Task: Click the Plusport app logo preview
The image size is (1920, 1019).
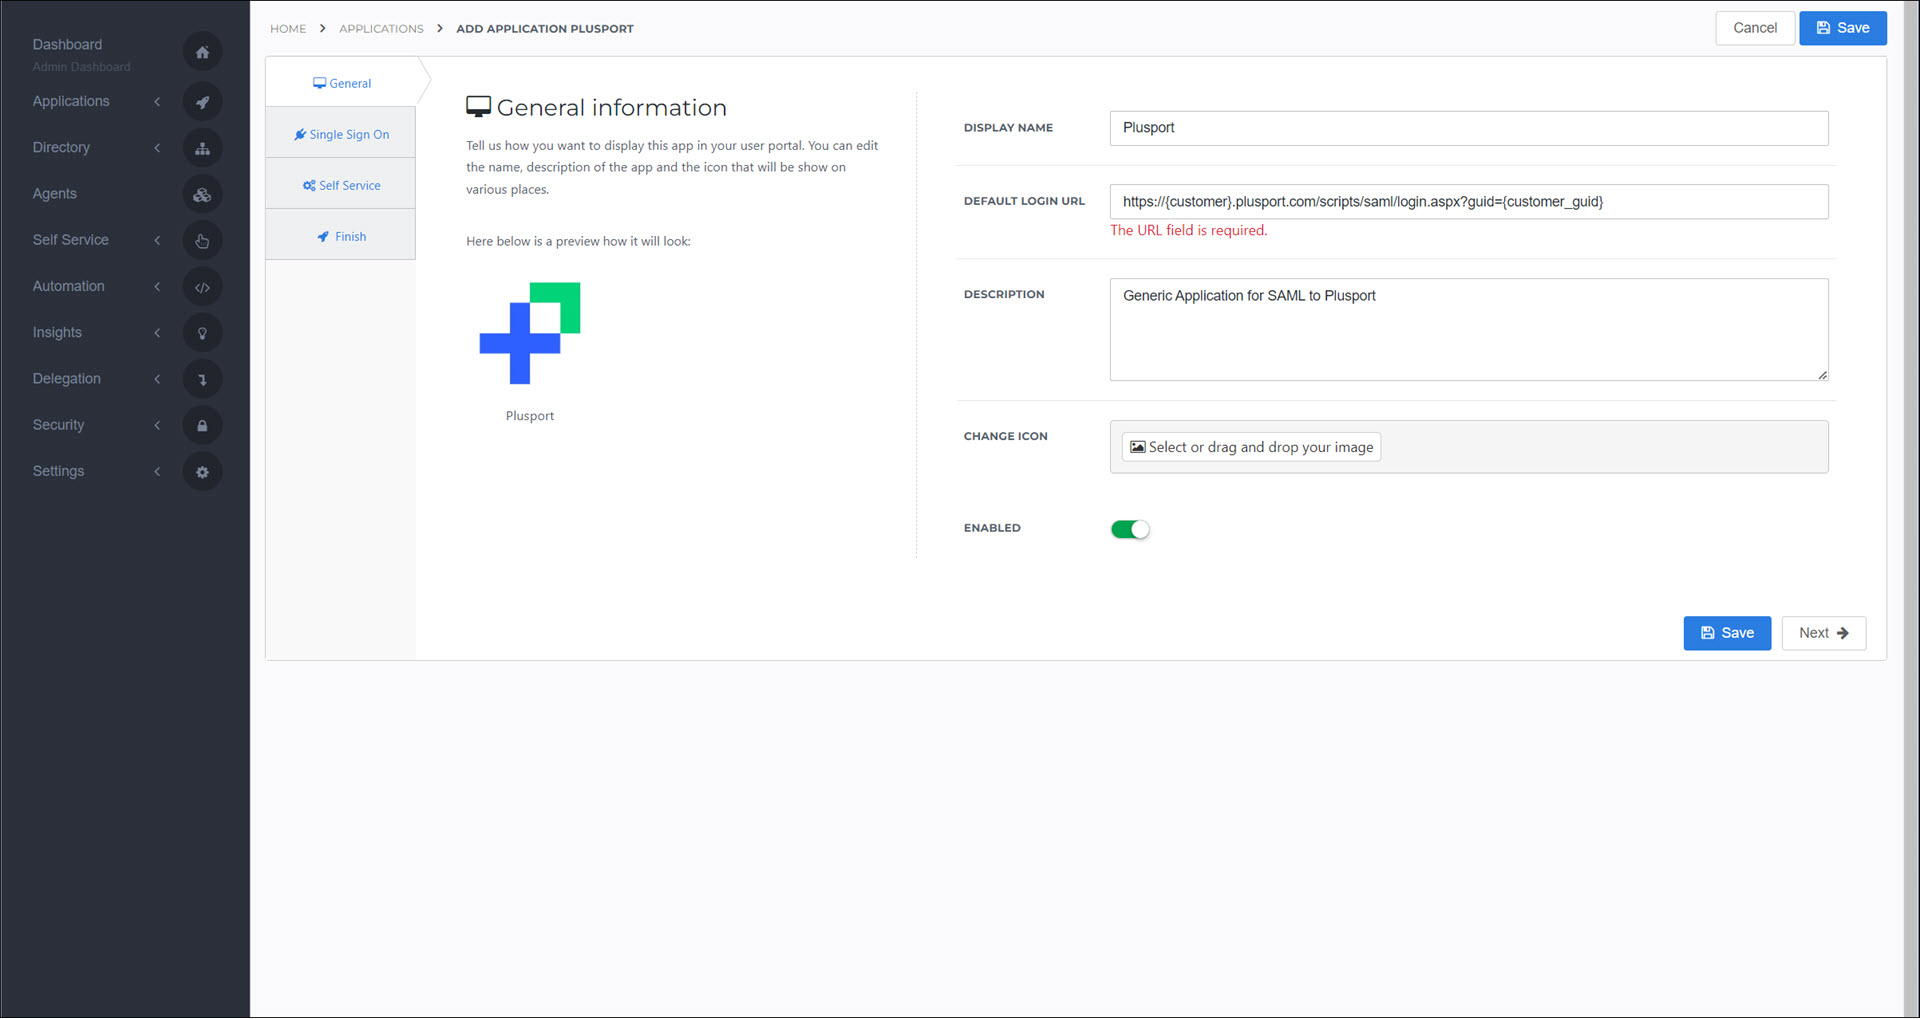Action: tap(530, 333)
